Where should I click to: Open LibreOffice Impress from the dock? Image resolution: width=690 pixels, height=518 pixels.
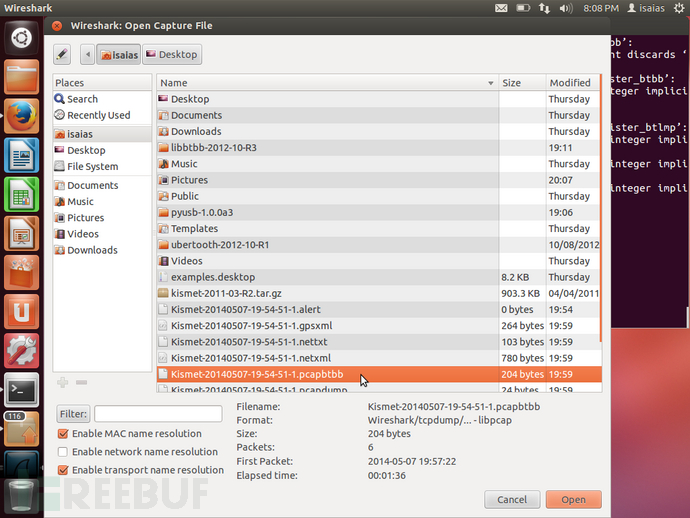click(21, 233)
